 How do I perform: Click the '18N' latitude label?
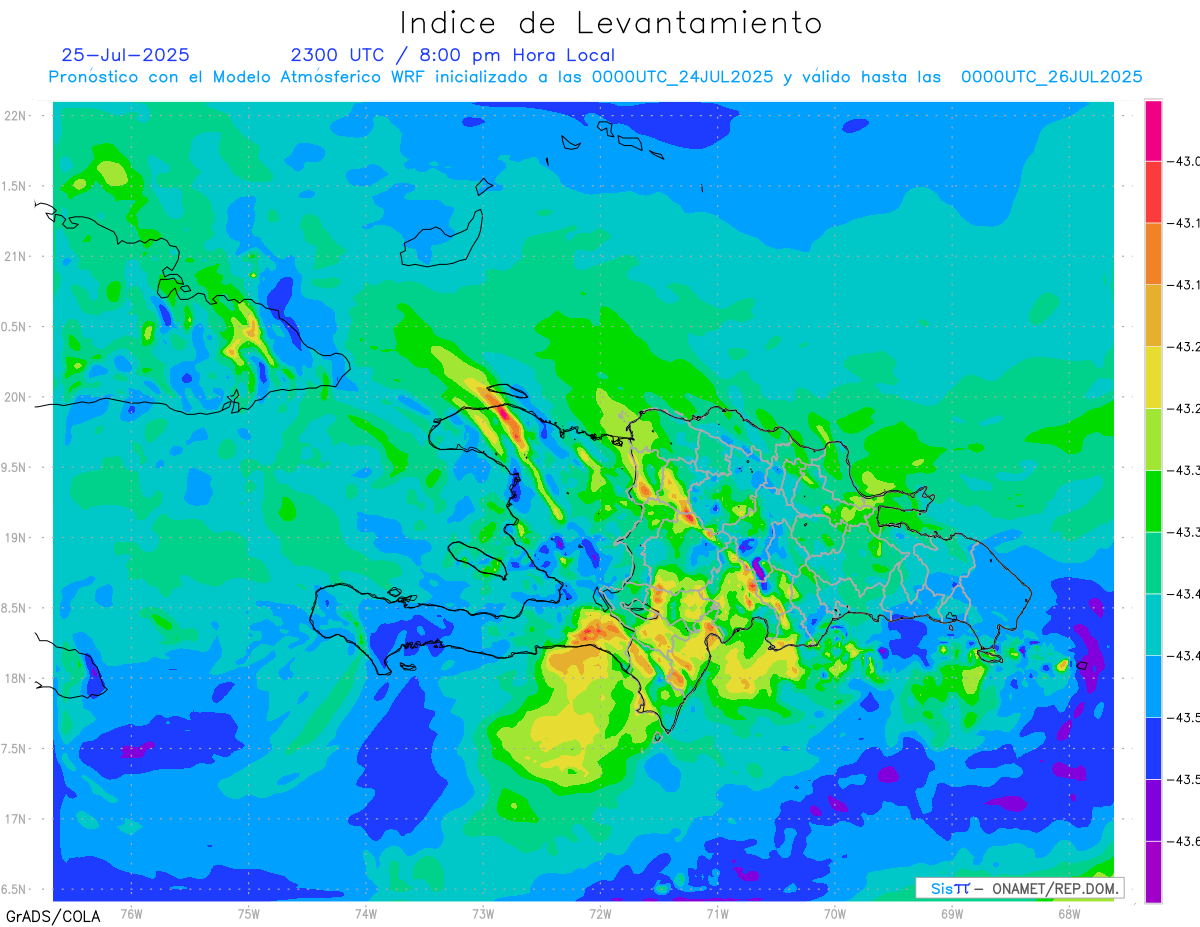16,679
